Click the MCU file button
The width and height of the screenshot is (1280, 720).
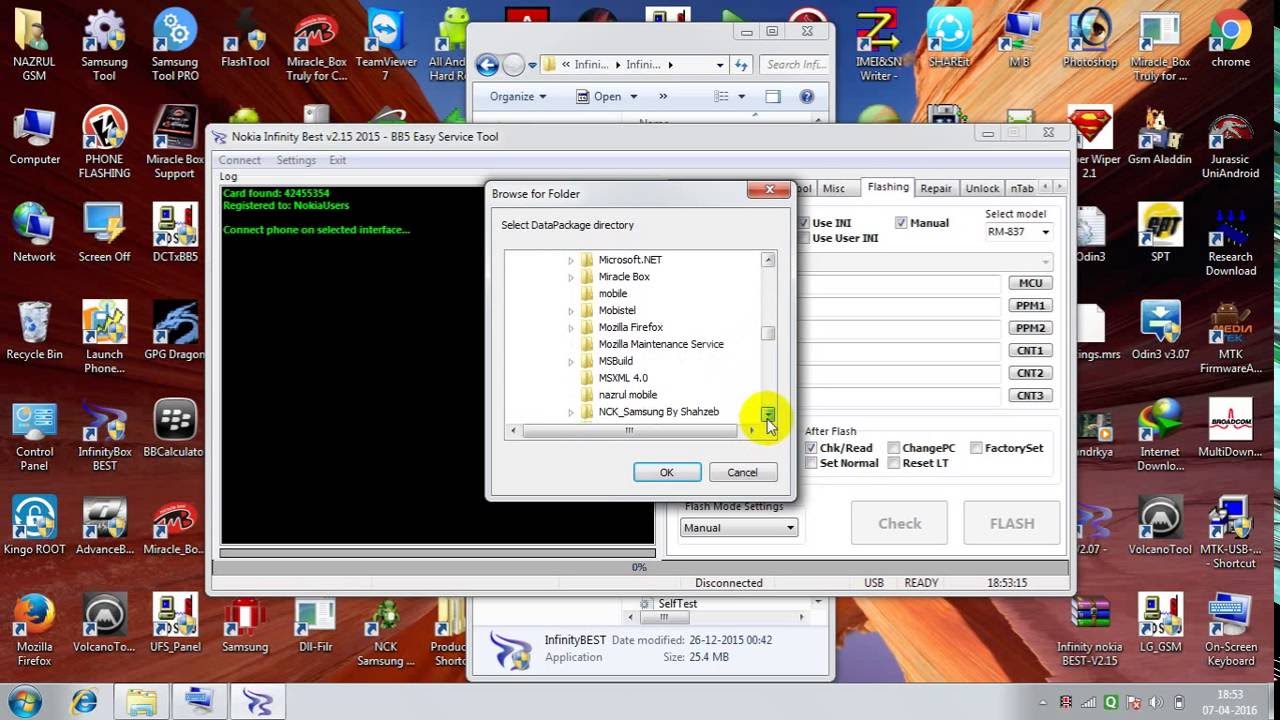(1030, 283)
